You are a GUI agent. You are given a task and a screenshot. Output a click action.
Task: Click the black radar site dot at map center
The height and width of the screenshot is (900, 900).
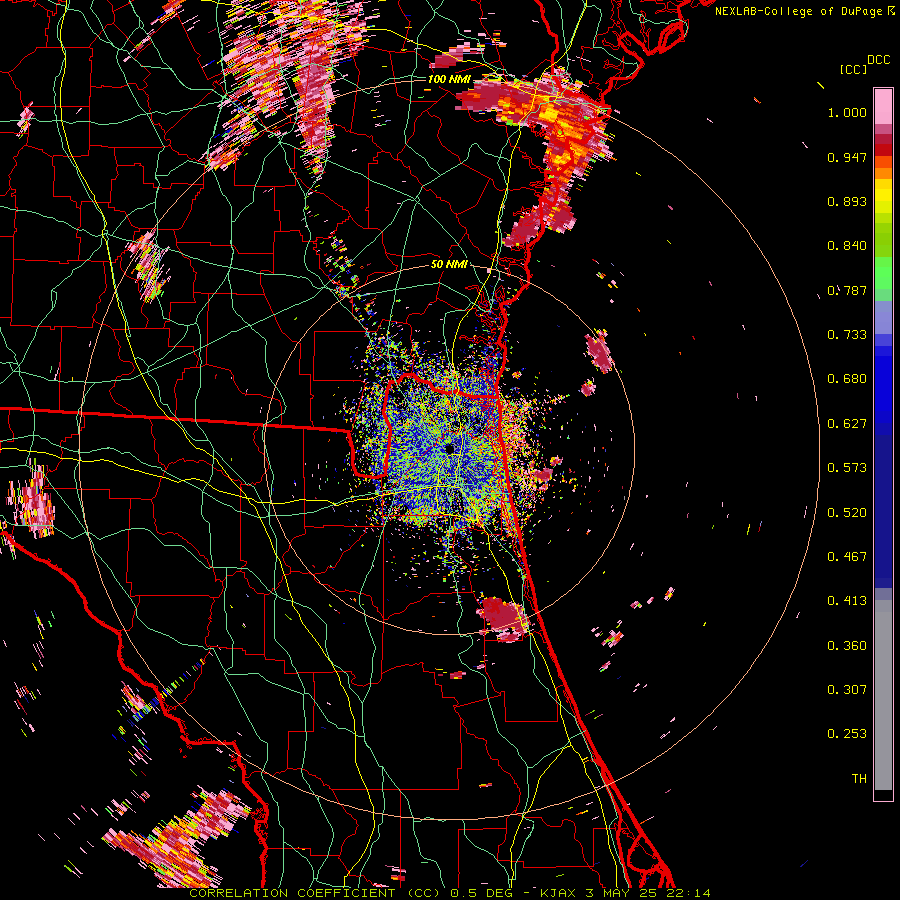pos(450,448)
